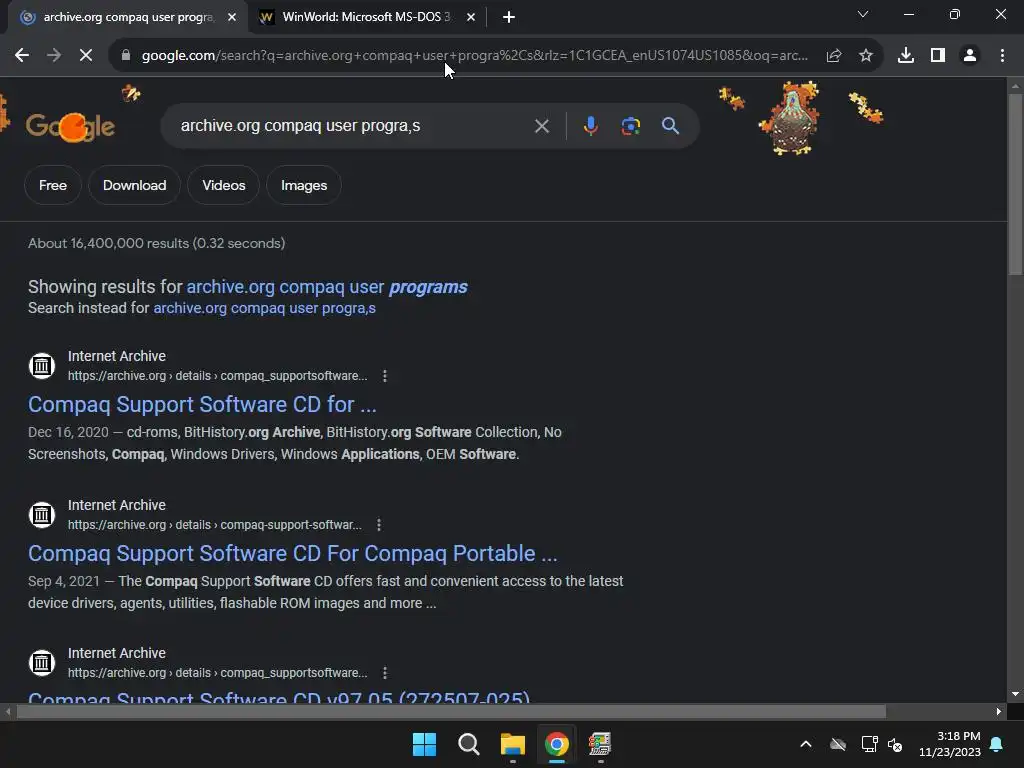Switch to Videos results

(224, 185)
